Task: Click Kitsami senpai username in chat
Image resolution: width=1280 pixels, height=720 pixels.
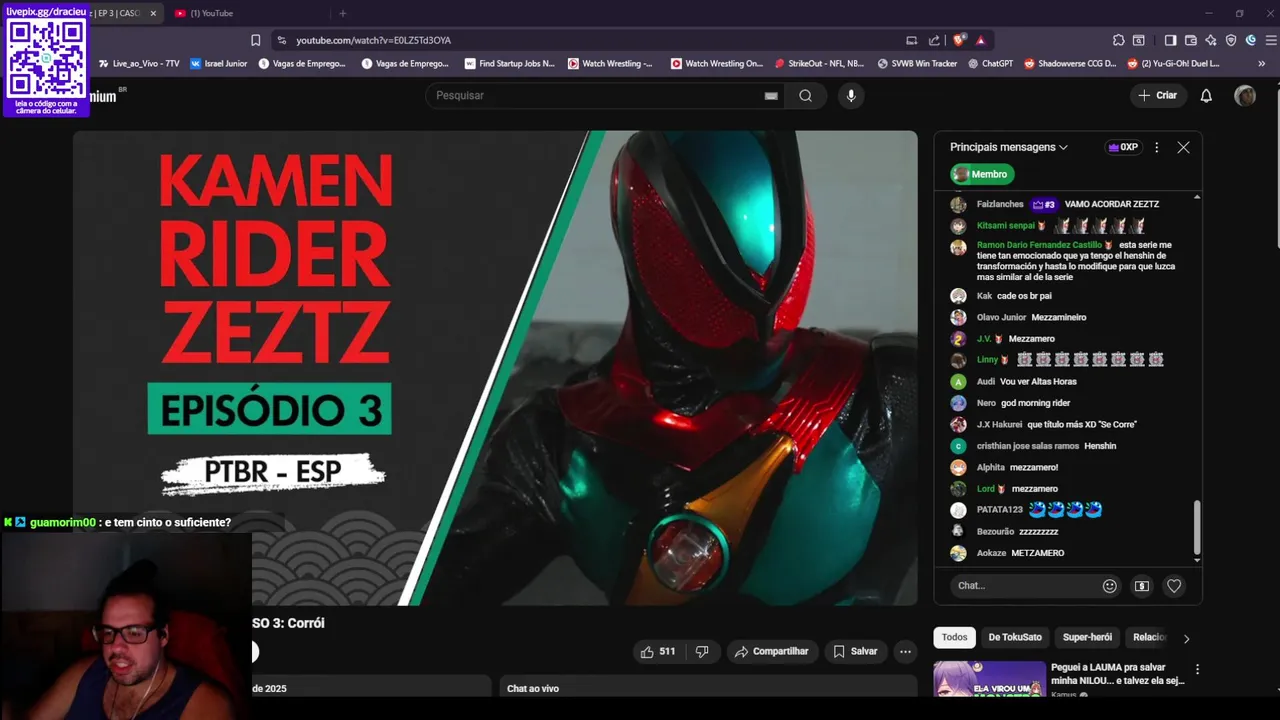Action: click(x=1006, y=226)
